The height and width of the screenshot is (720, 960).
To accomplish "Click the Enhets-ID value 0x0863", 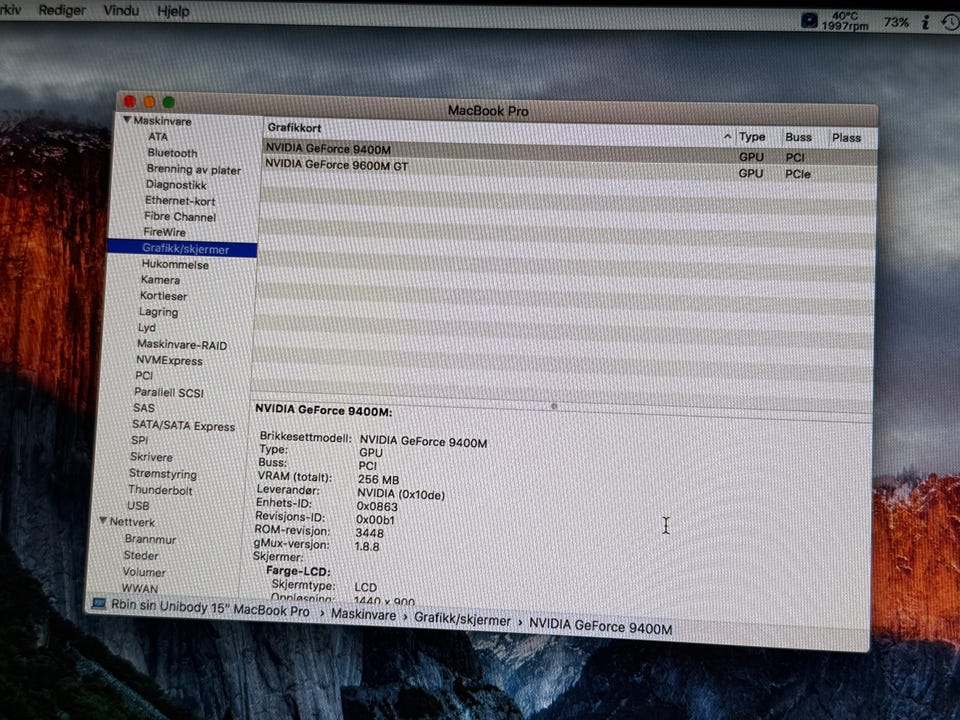I will pos(377,506).
